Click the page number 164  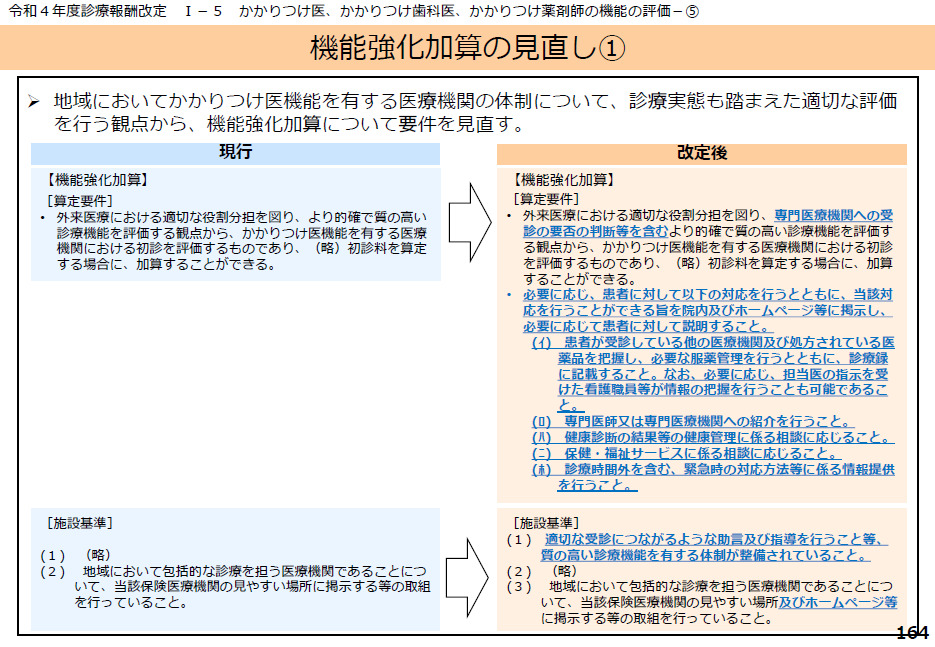[x=912, y=633]
